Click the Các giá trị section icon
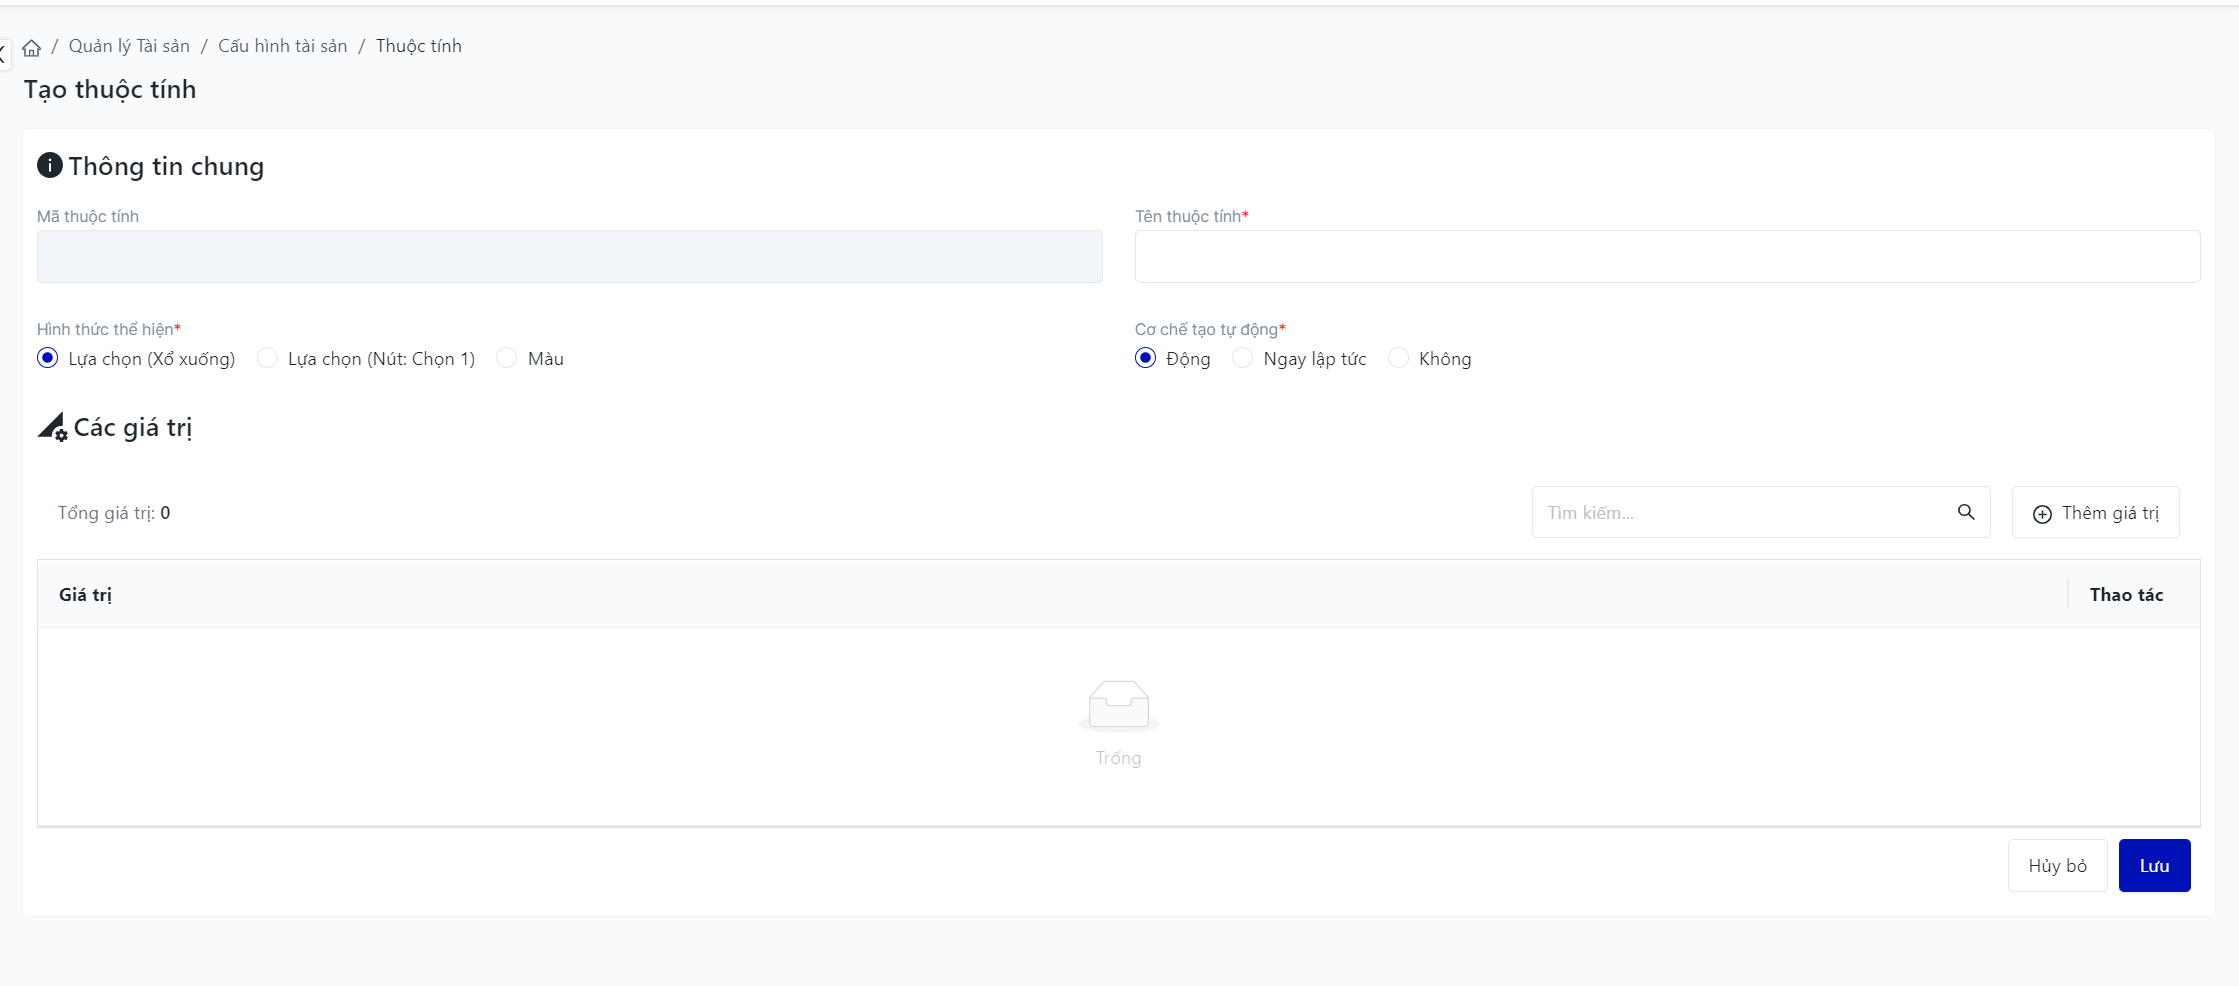The width and height of the screenshot is (2239, 986). 52,427
